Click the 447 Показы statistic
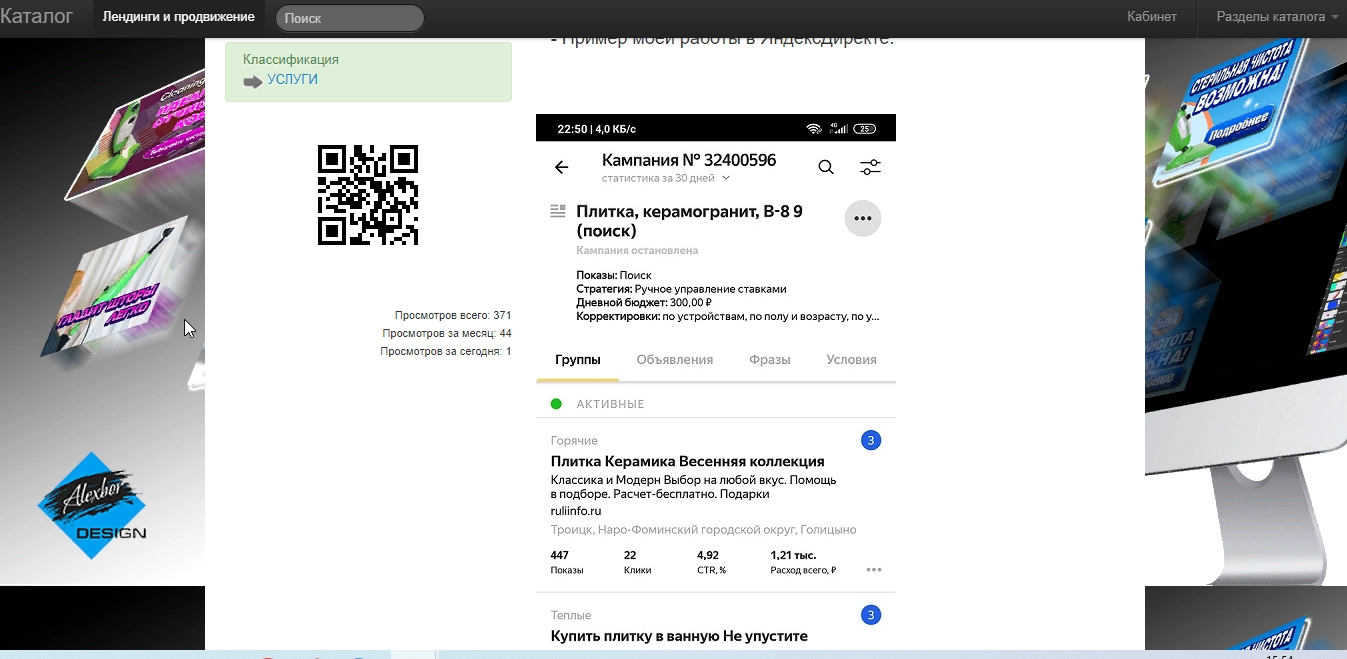The image size is (1347, 659). point(567,562)
